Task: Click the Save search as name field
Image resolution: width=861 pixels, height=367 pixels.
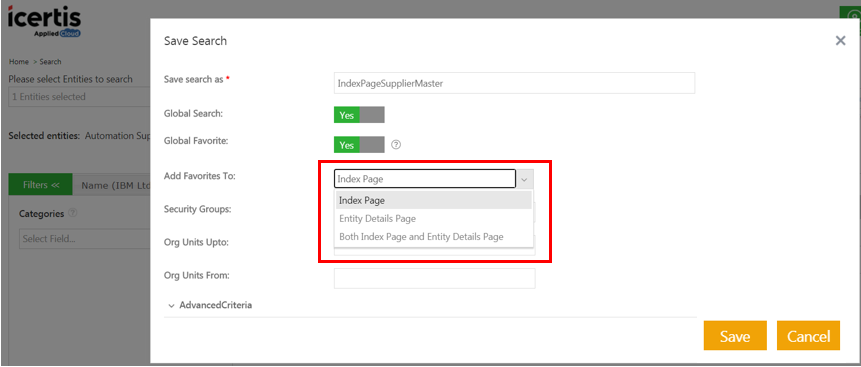Action: pos(515,83)
